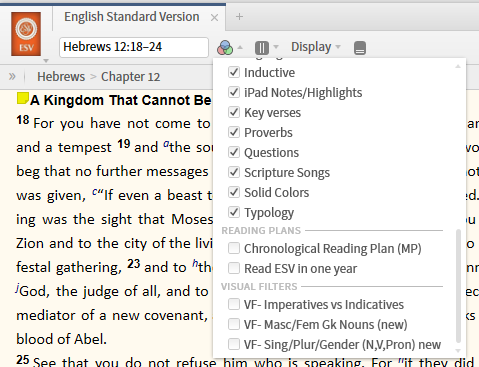
Task: Open footnote j before 'God, the judge'
Action: click(x=17, y=288)
